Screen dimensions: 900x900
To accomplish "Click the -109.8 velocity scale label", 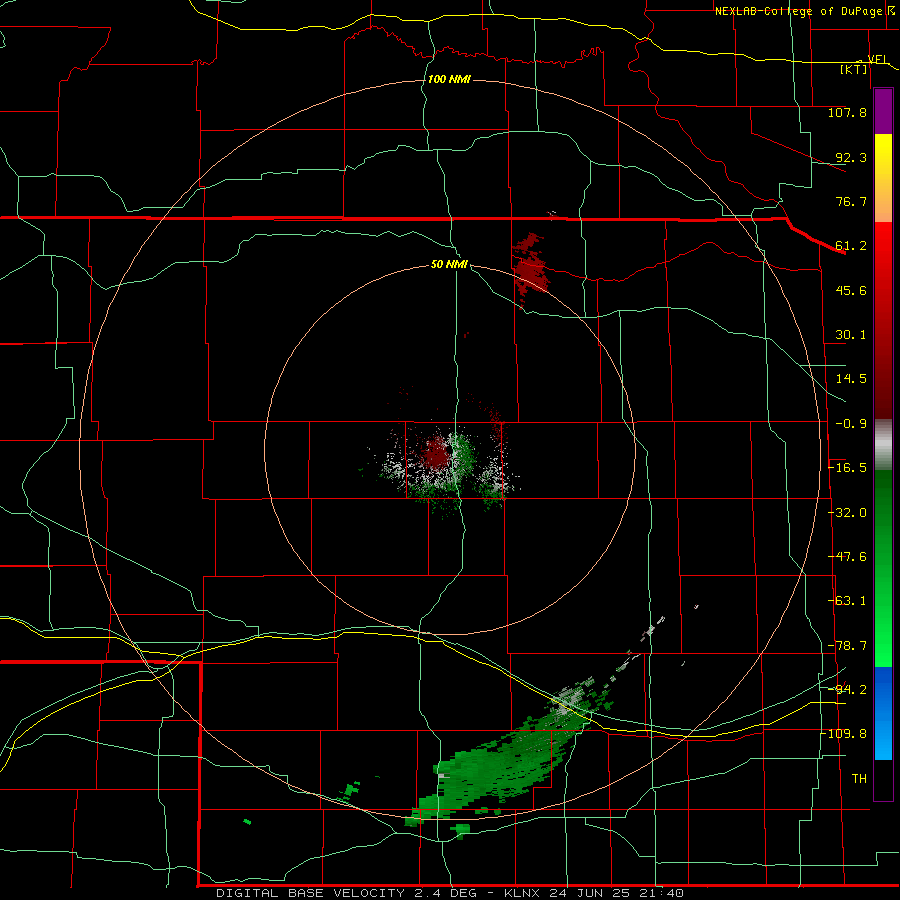I will tap(846, 734).
